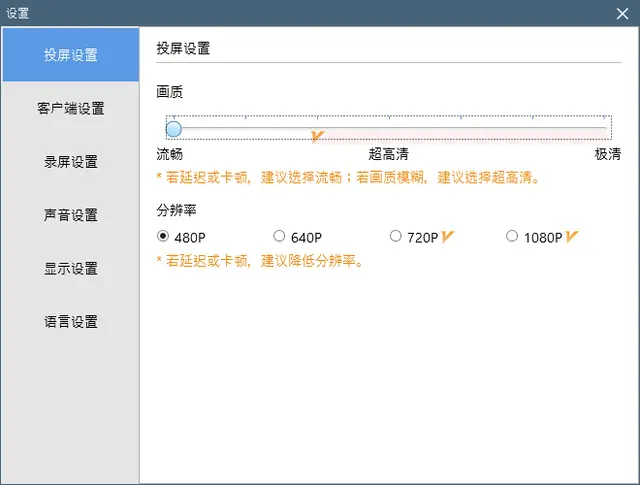Viewport: 640px width, 485px height.
Task: Close the 设置 window
Action: tap(622, 13)
